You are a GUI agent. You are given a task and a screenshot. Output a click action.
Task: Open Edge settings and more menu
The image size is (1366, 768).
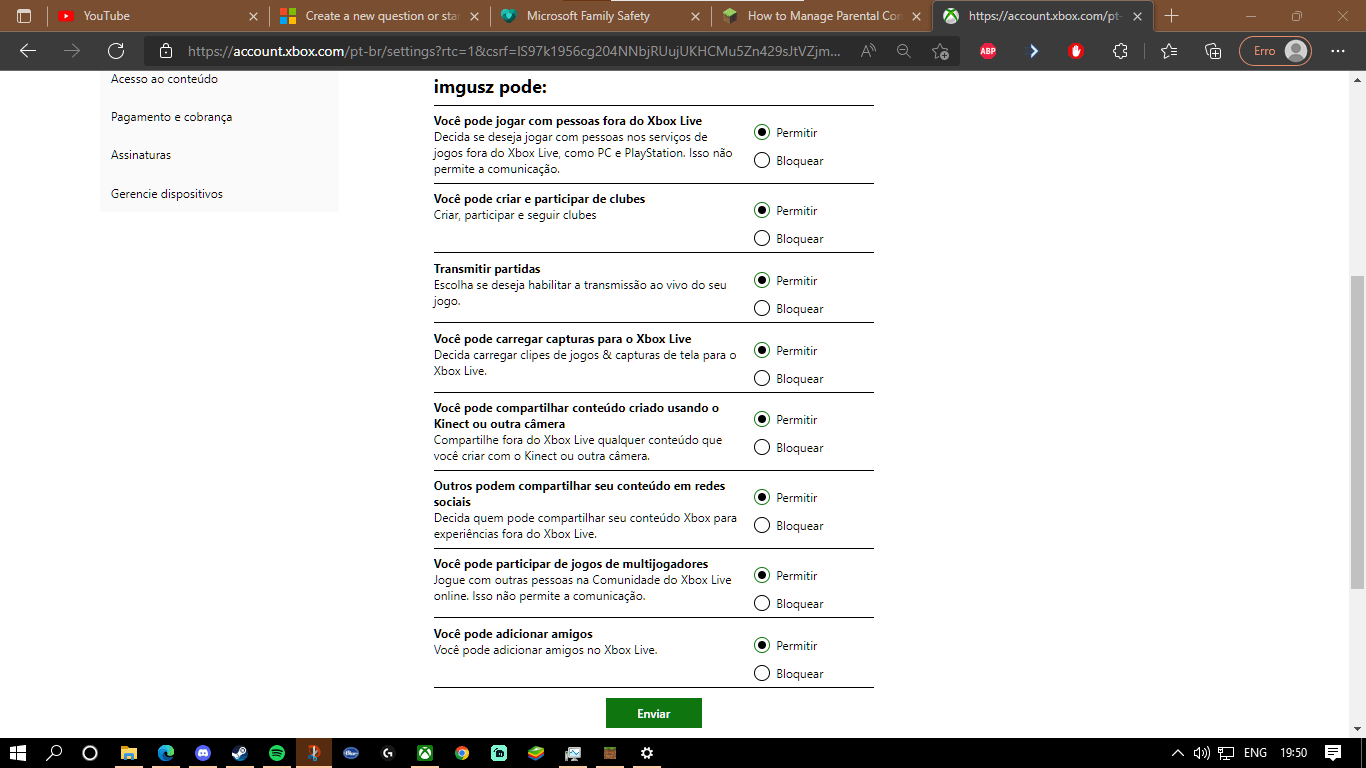(x=1337, y=51)
